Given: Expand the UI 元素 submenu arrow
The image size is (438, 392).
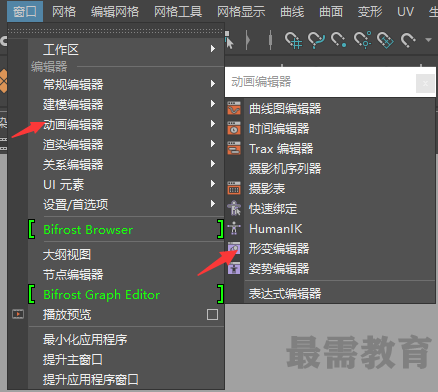Looking at the screenshot, I should pos(213,184).
